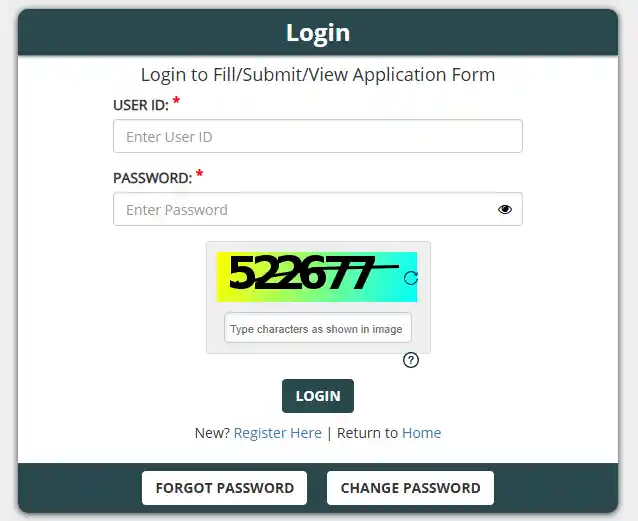638x521 pixels.
Task: Click the FORGOT PASSWORD button
Action: pos(225,488)
